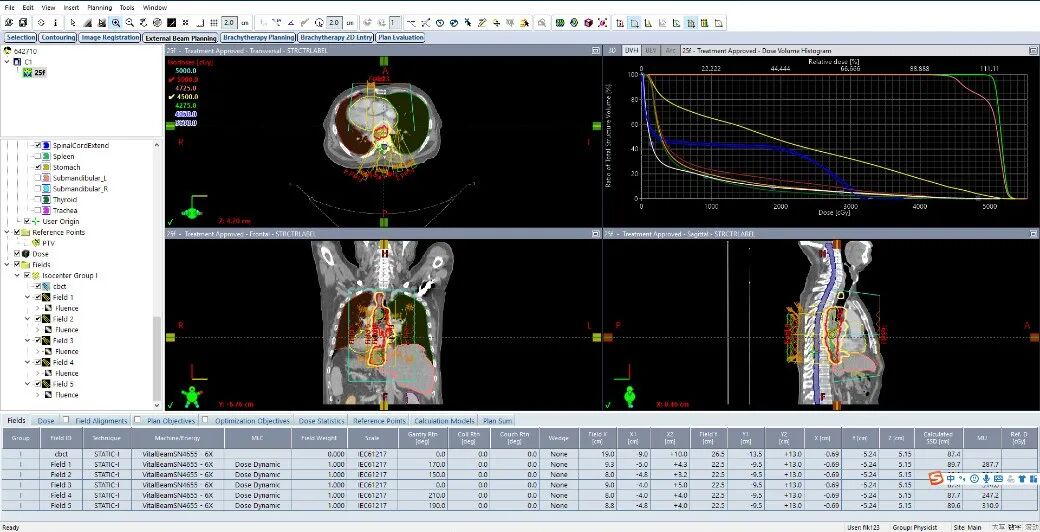Click the magenta 3D cube icon
The width and height of the screenshot is (1040, 532).
(588, 23)
